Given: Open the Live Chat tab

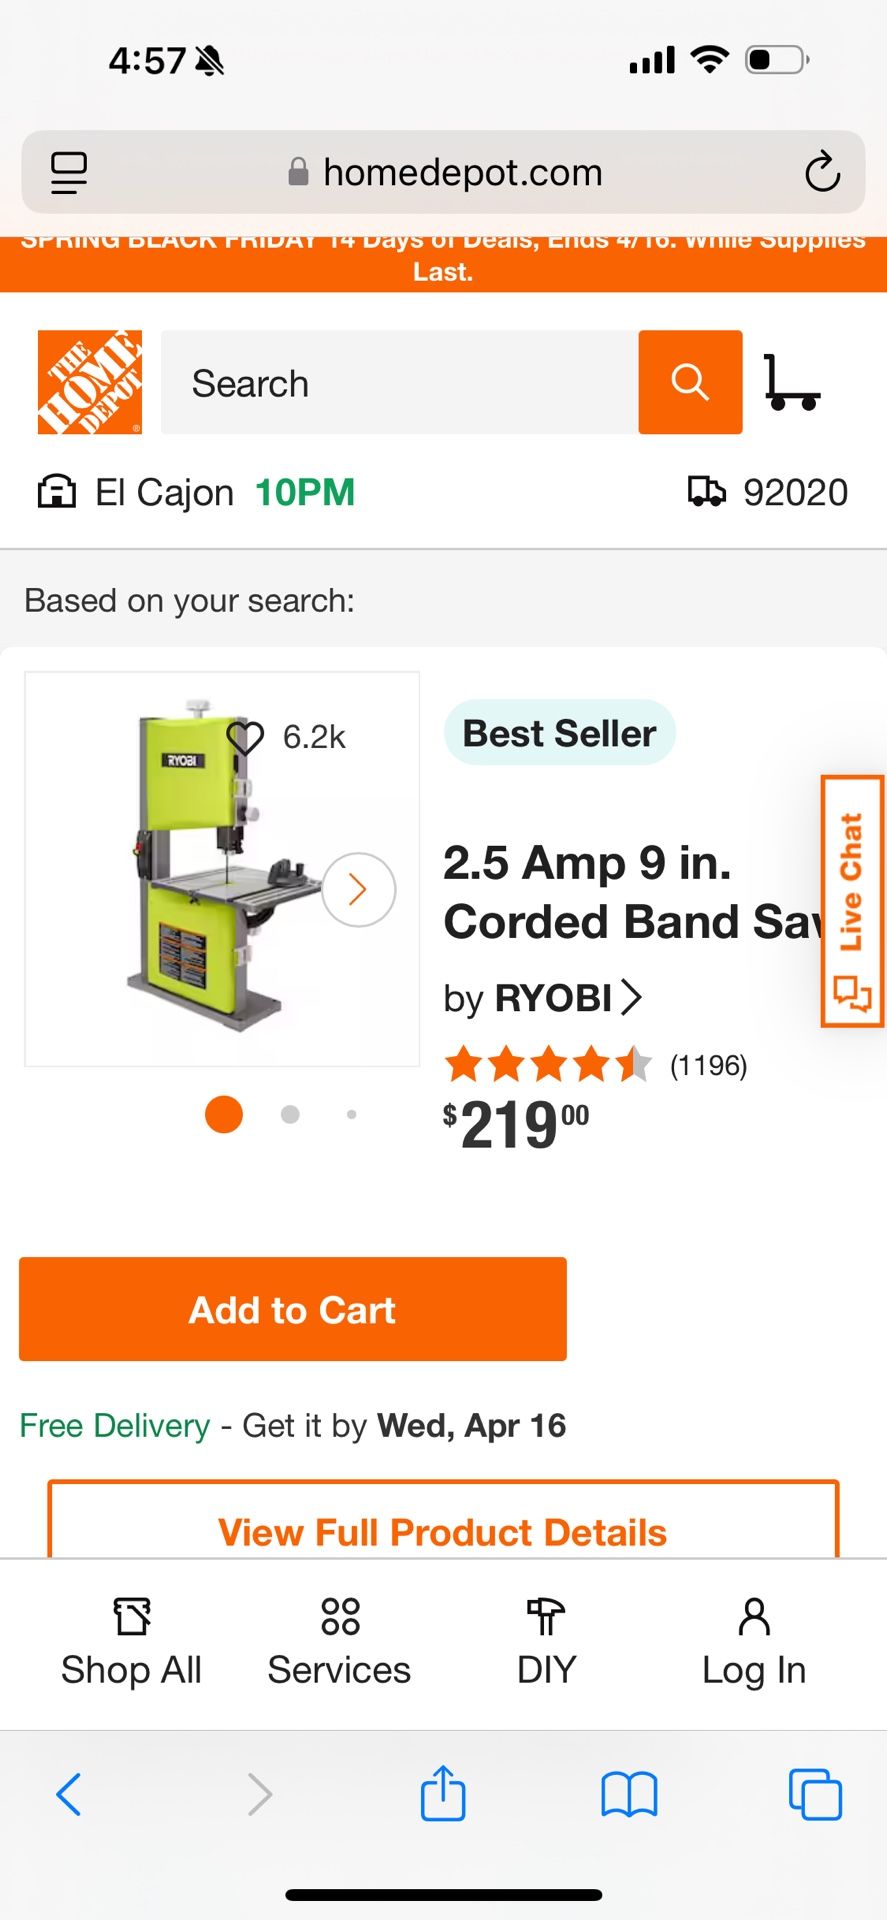Looking at the screenshot, I should [851, 900].
